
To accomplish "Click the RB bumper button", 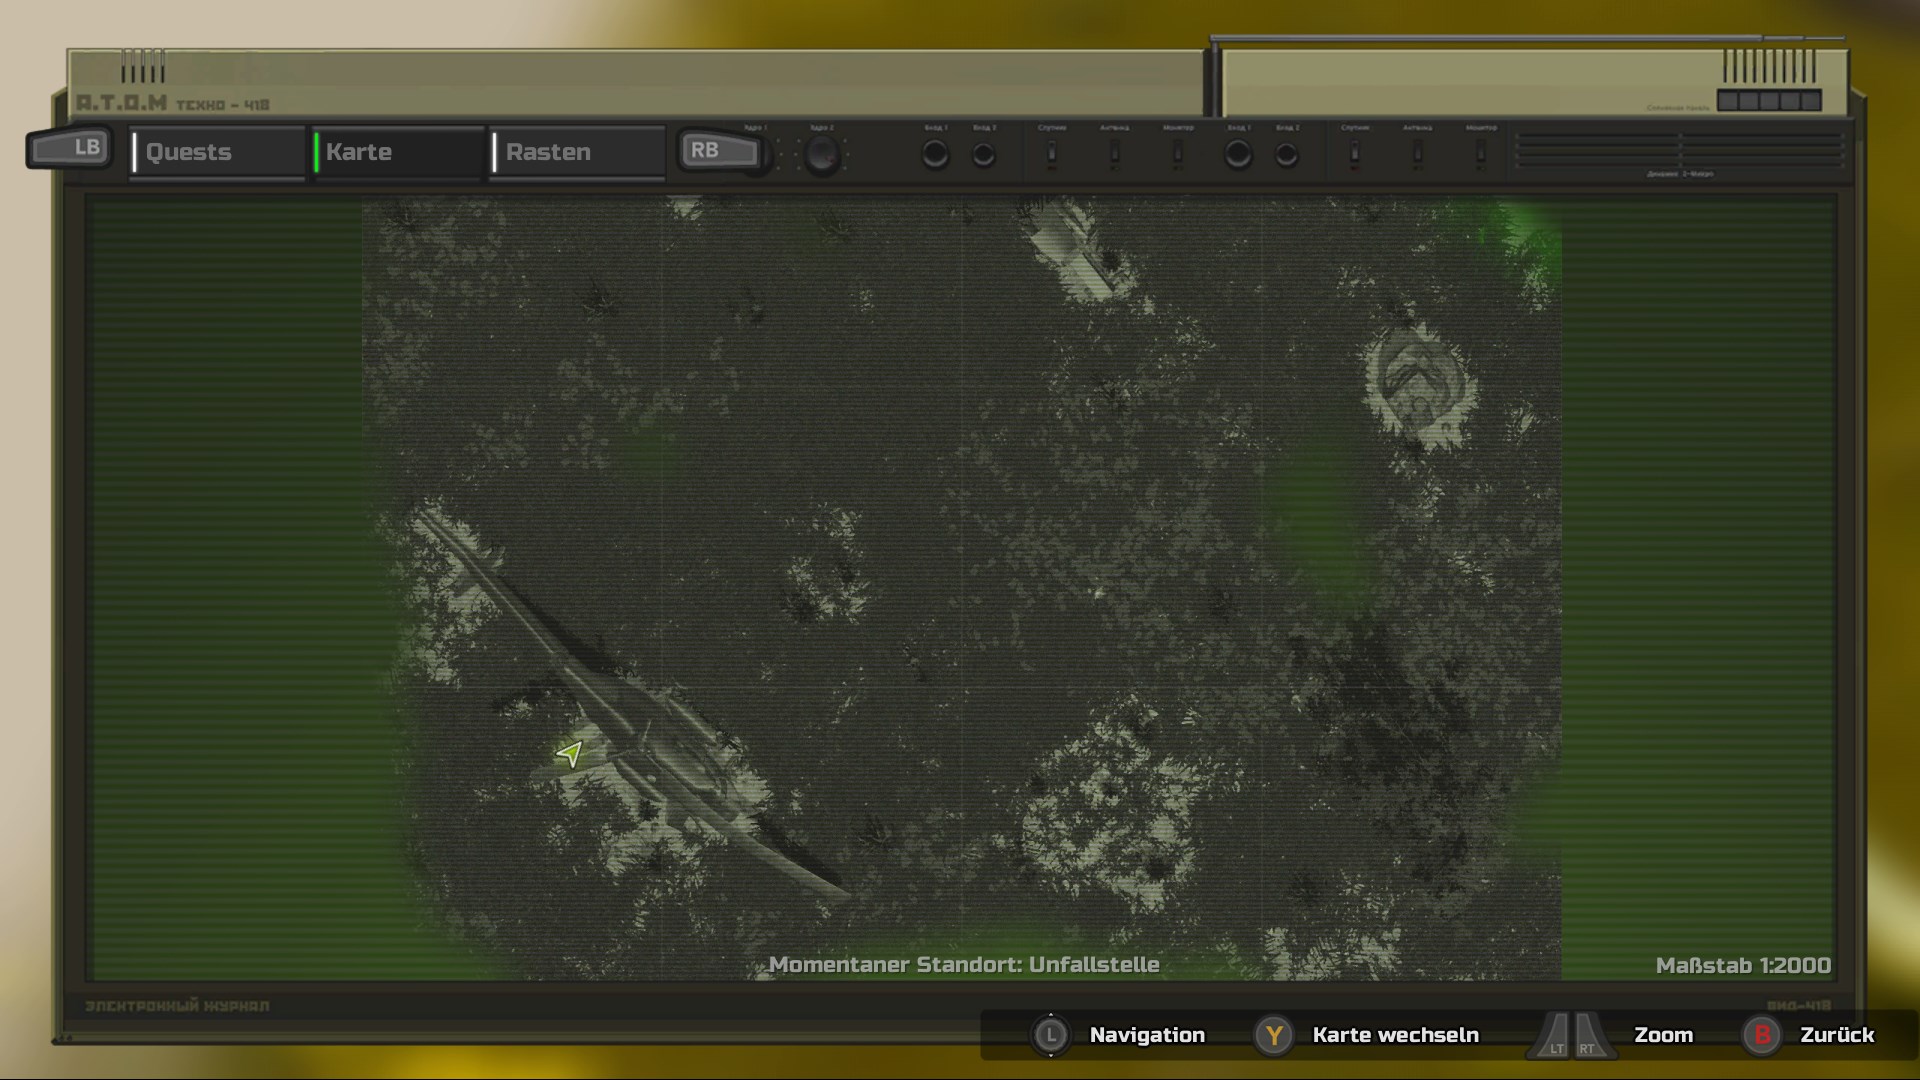I will tap(720, 150).
